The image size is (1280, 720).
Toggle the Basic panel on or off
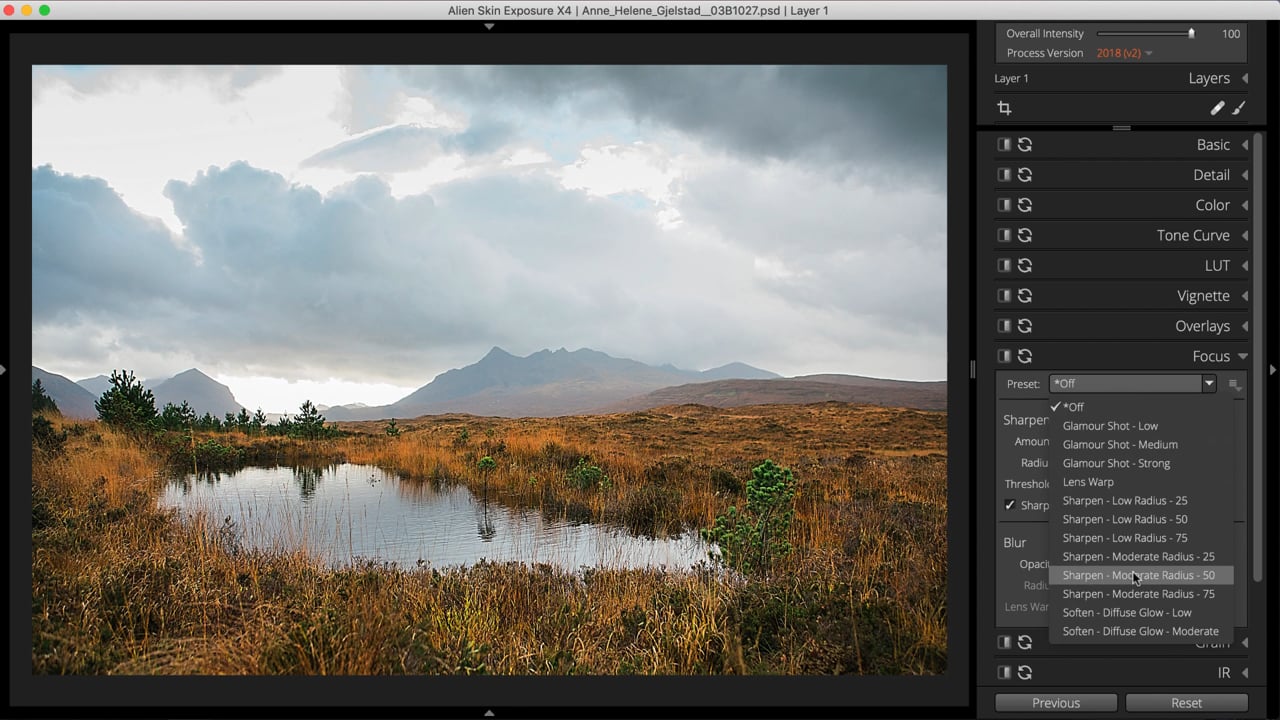coord(1004,145)
